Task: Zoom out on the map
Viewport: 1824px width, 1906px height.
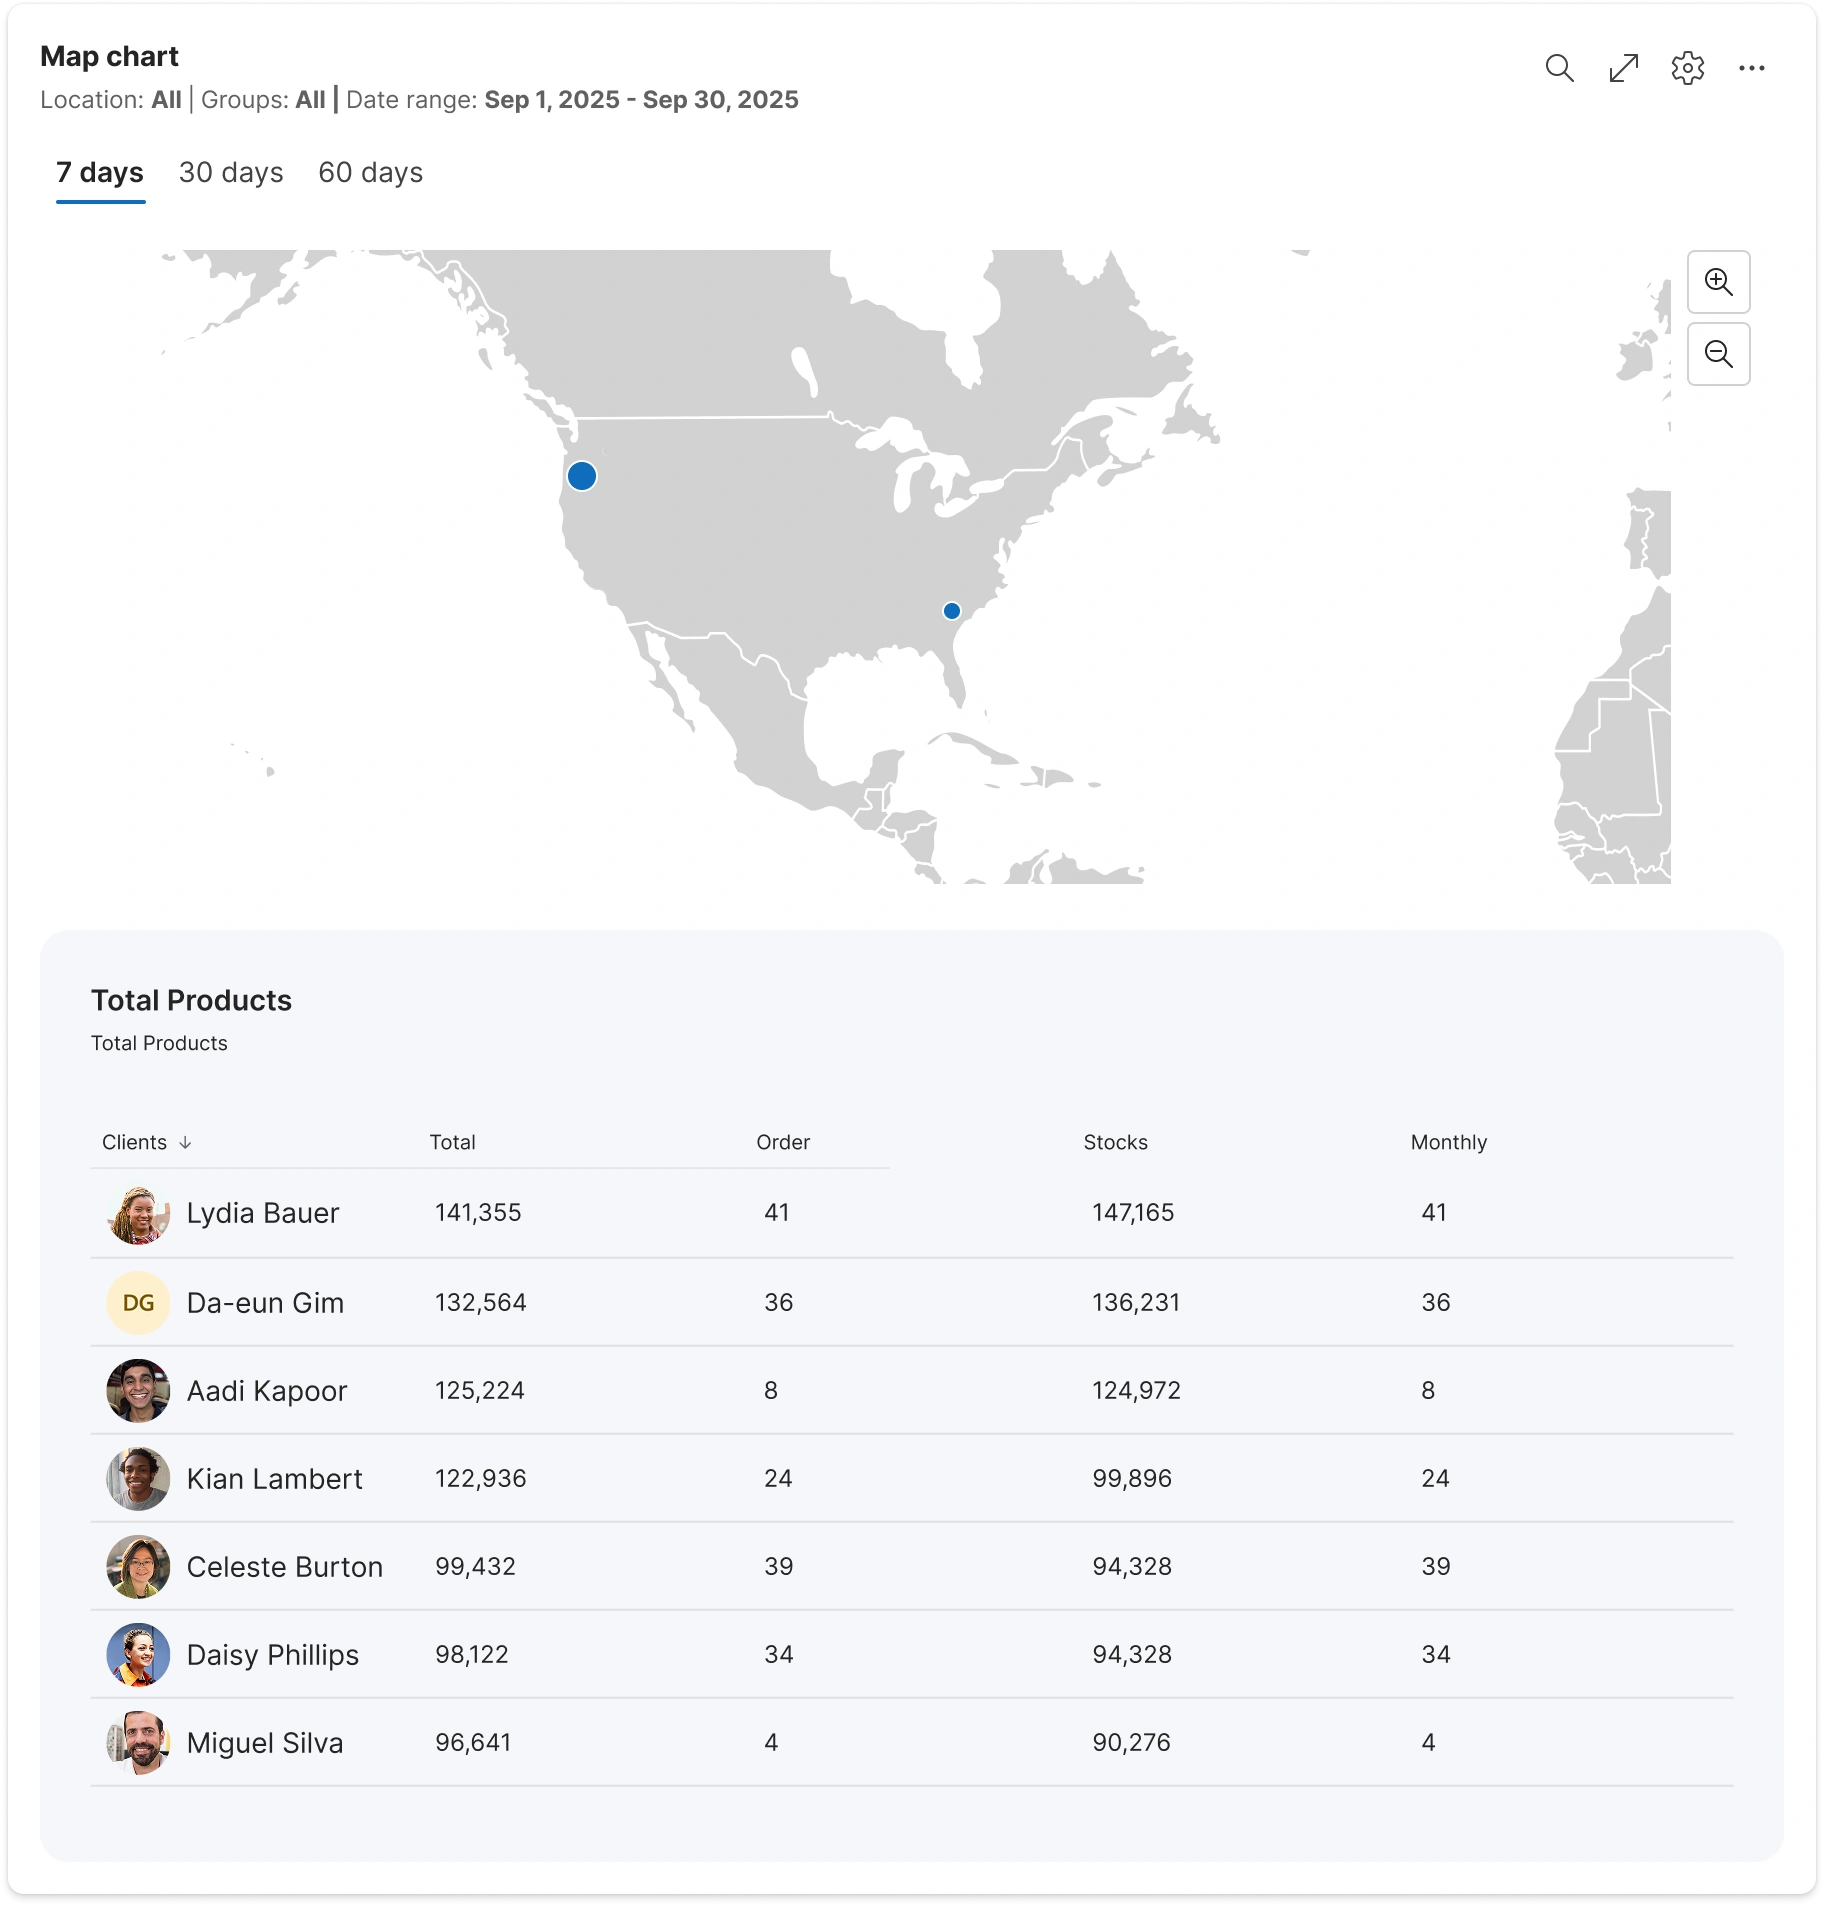Action: pyautogui.click(x=1718, y=354)
